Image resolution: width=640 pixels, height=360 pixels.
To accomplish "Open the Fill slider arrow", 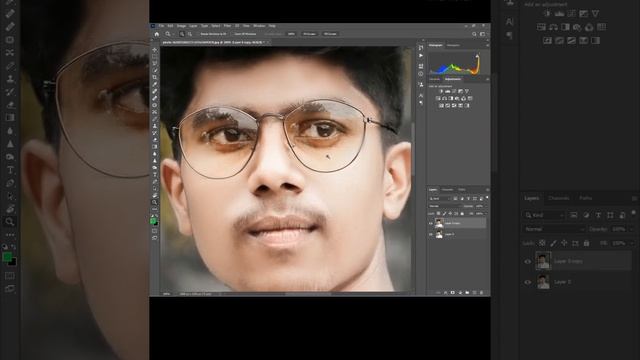I will click(486, 213).
